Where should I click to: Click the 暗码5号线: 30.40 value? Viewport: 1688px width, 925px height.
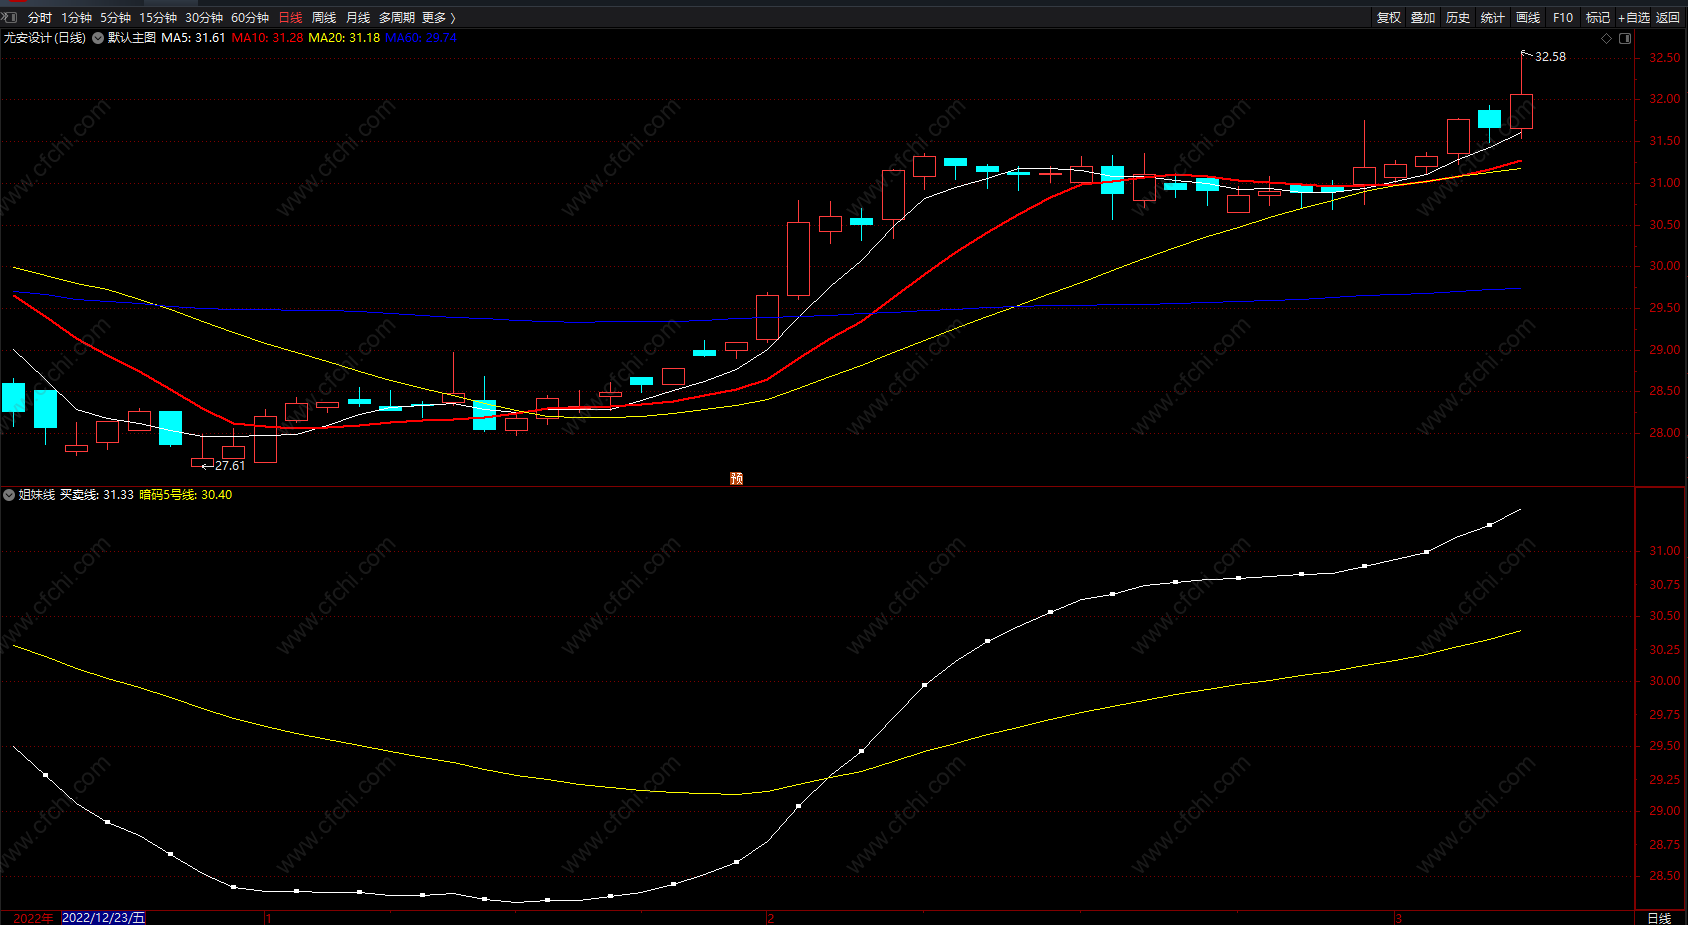click(186, 495)
